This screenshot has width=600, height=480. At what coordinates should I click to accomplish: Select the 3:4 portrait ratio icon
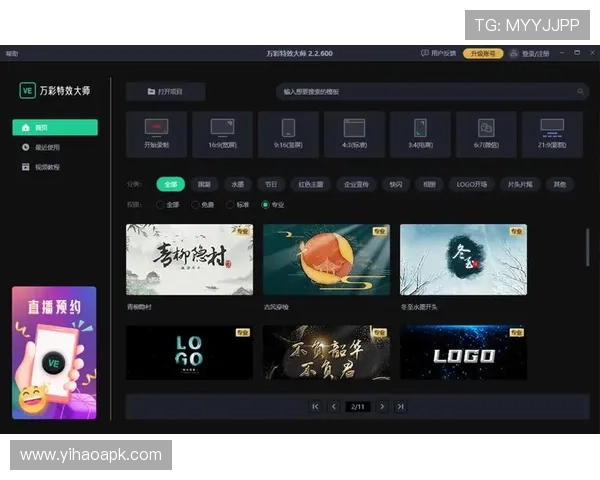coord(420,128)
